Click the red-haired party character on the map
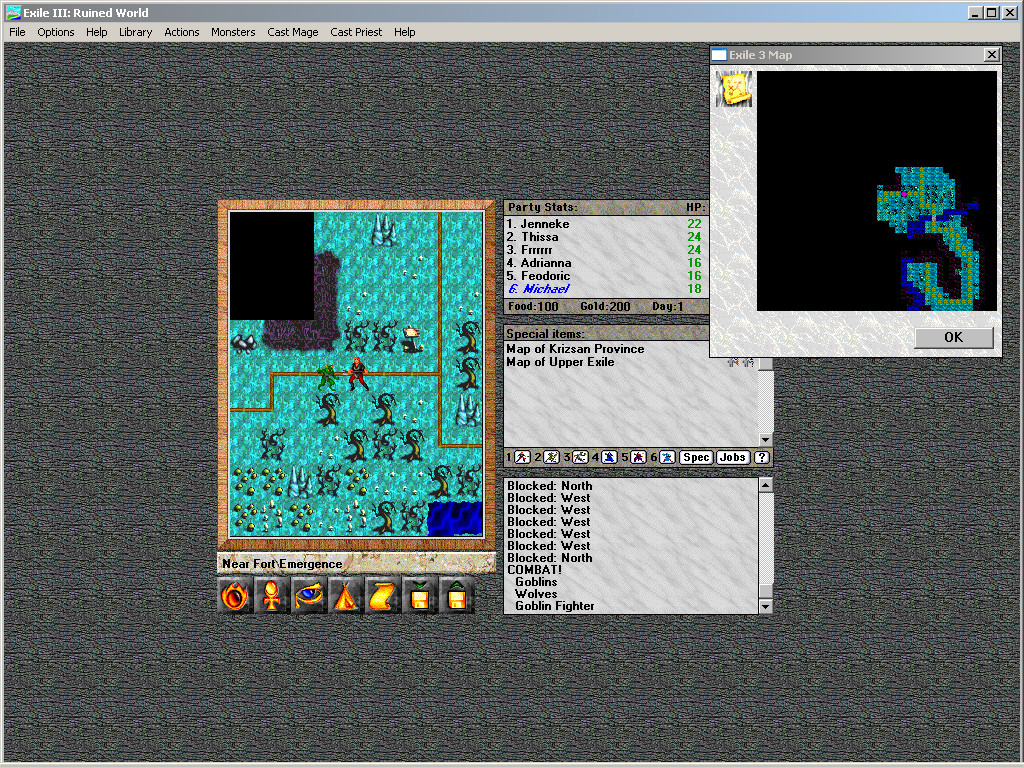This screenshot has width=1024, height=768. tap(357, 374)
